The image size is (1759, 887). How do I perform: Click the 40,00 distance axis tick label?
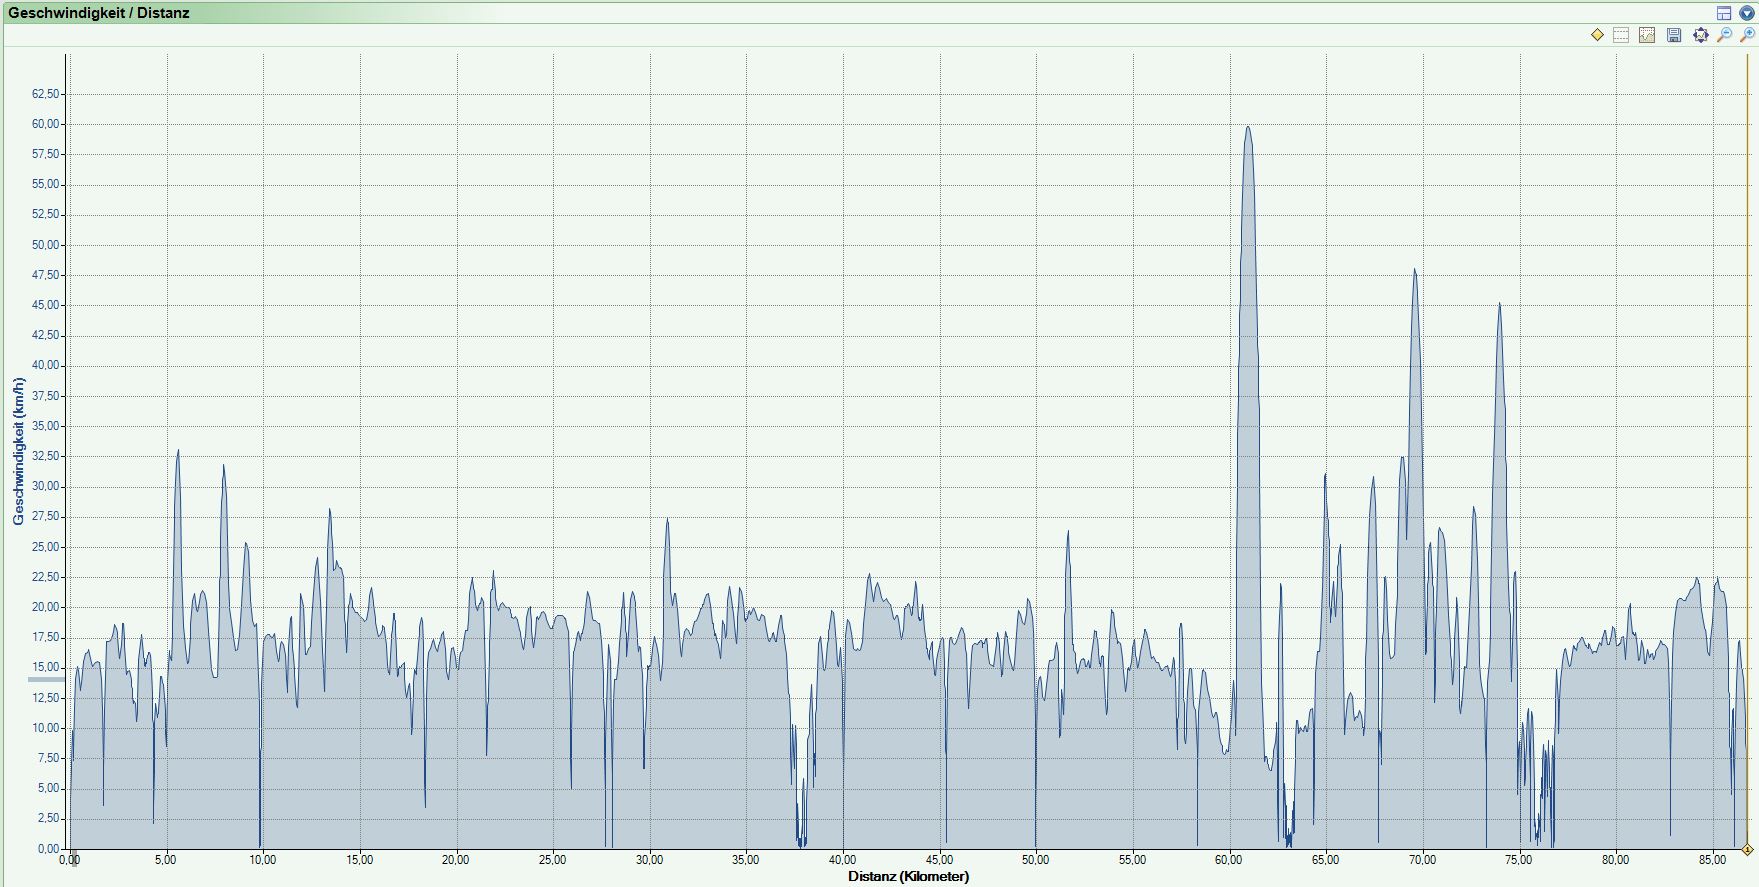[x=842, y=860]
